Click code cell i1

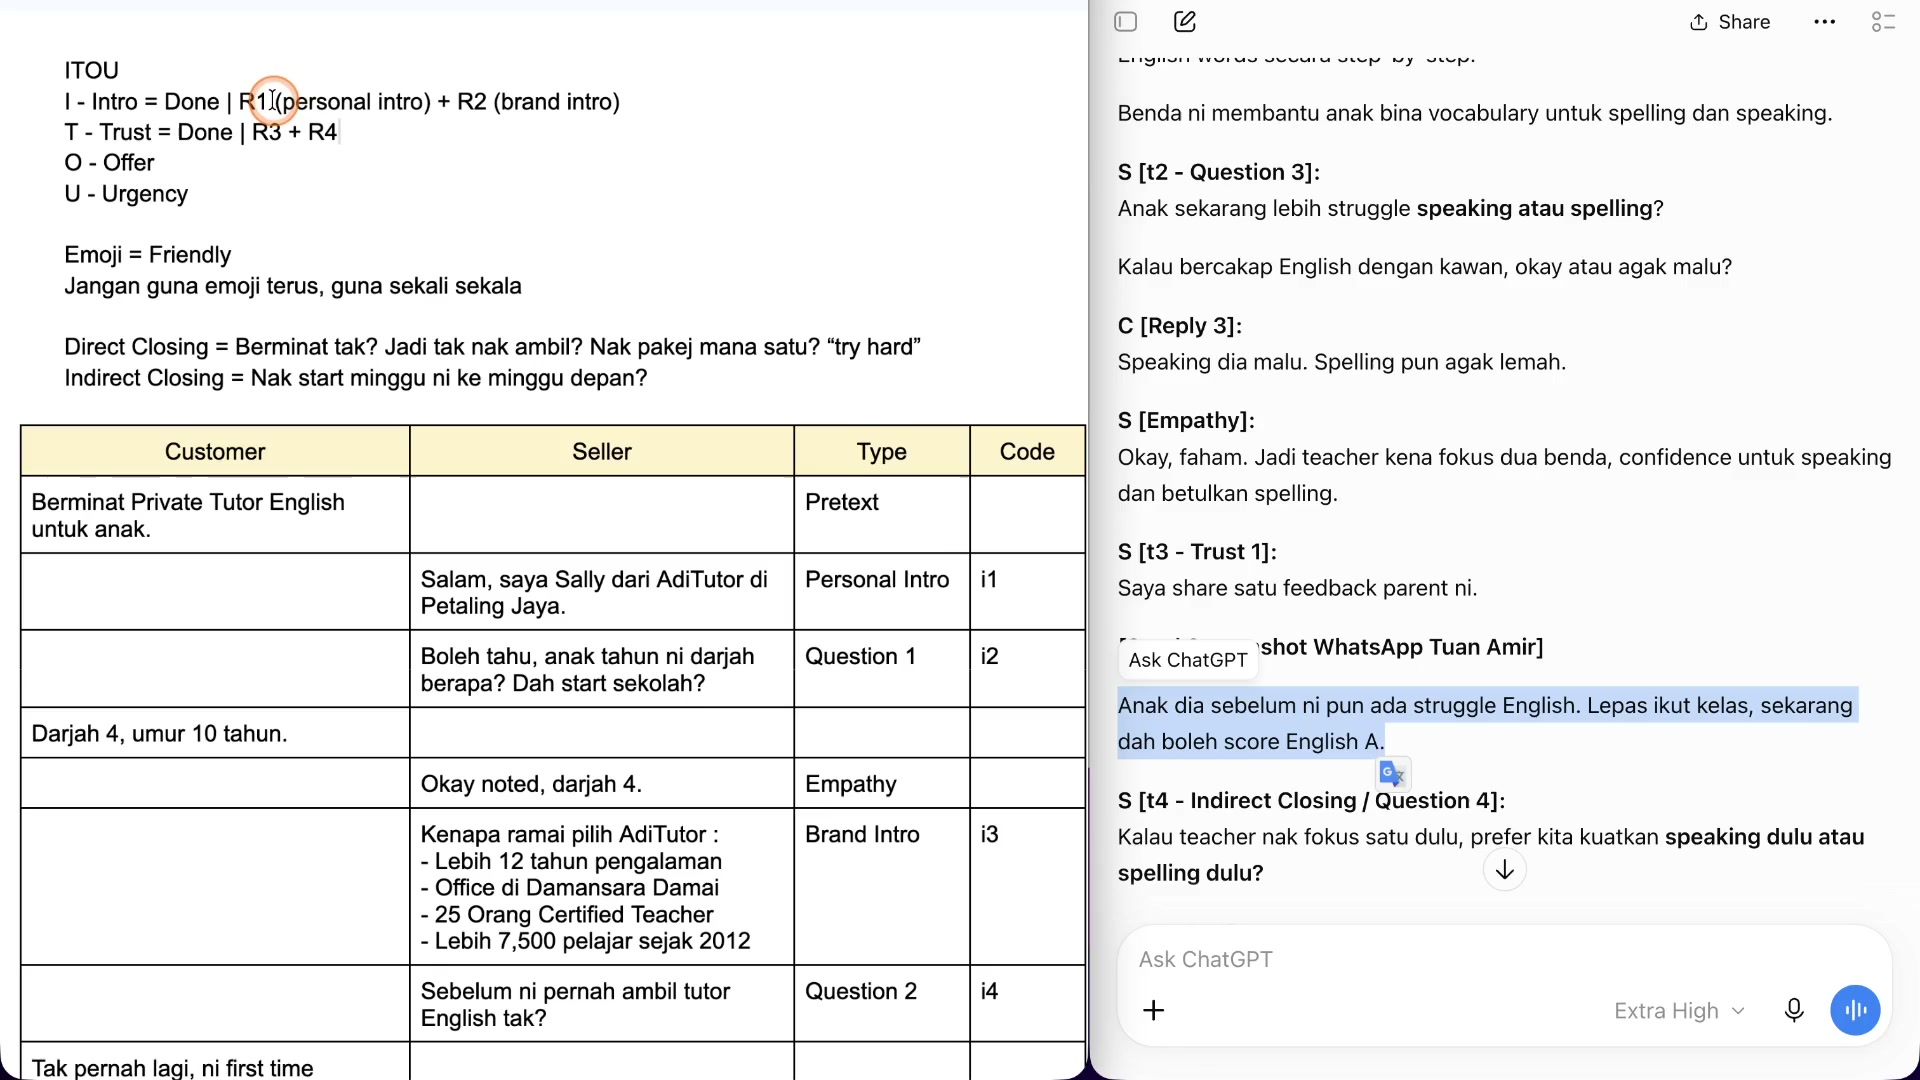pos(1027,592)
